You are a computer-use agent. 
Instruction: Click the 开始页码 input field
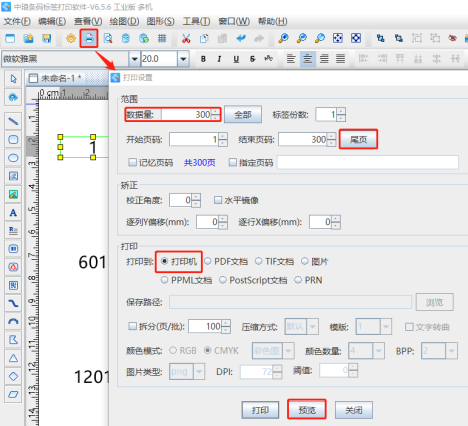tap(194, 139)
